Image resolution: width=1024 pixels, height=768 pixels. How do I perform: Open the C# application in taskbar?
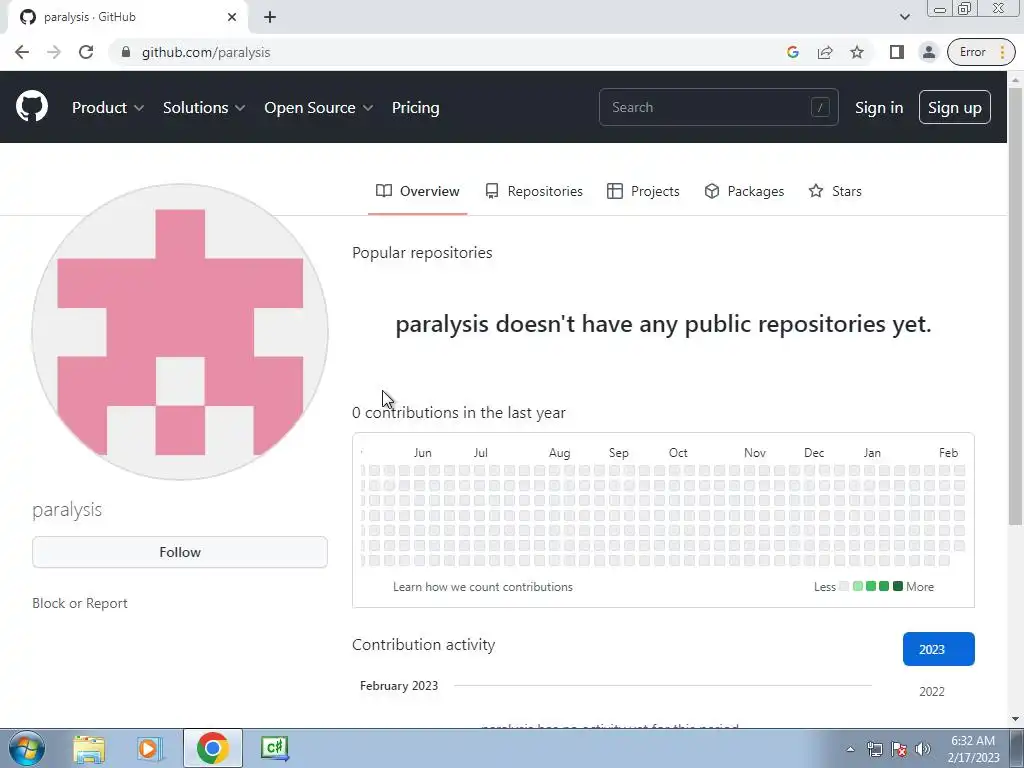click(x=274, y=748)
